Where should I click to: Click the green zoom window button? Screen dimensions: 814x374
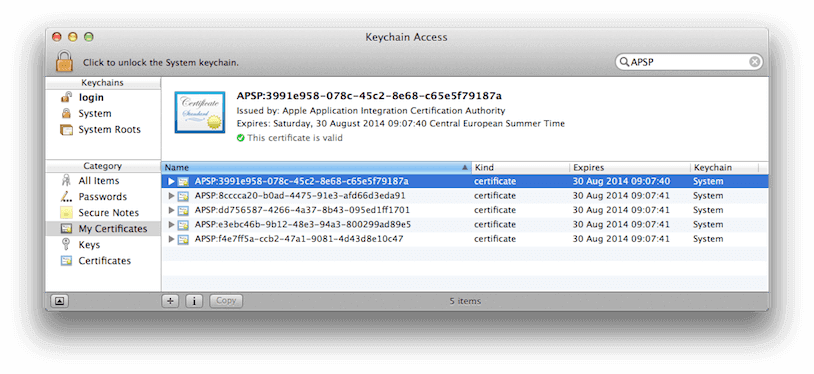(89, 37)
